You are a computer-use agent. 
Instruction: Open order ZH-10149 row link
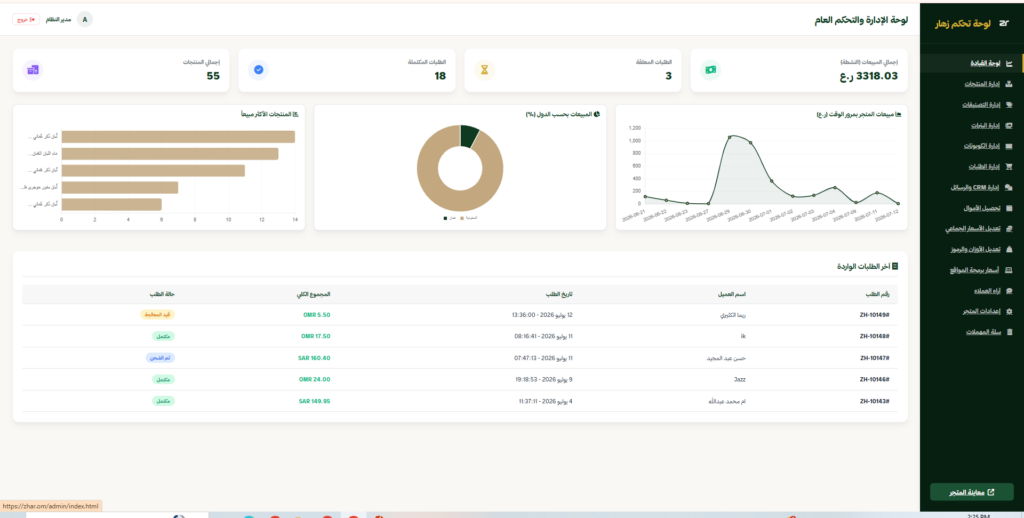coord(879,315)
